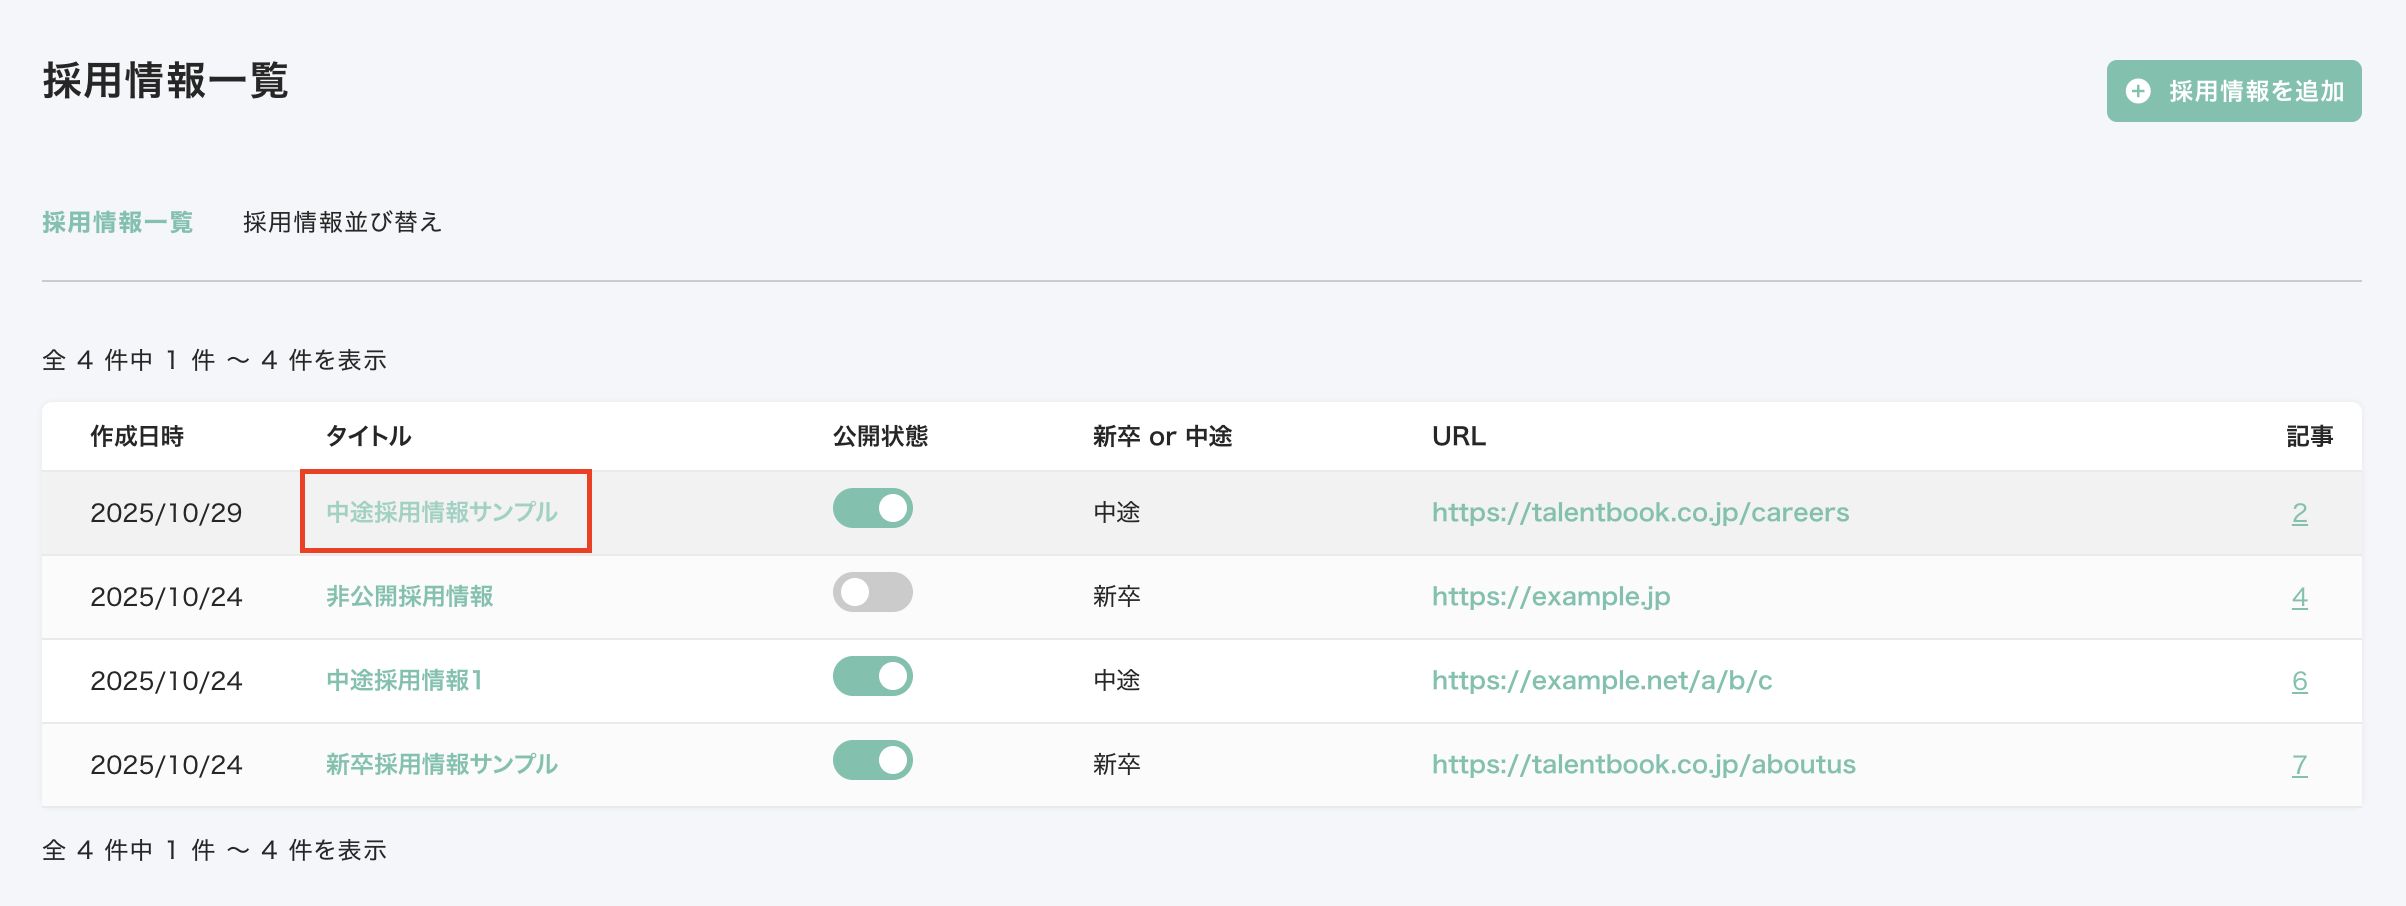
Task: Toggle publish switch for 中途採用情報1
Action: (872, 677)
